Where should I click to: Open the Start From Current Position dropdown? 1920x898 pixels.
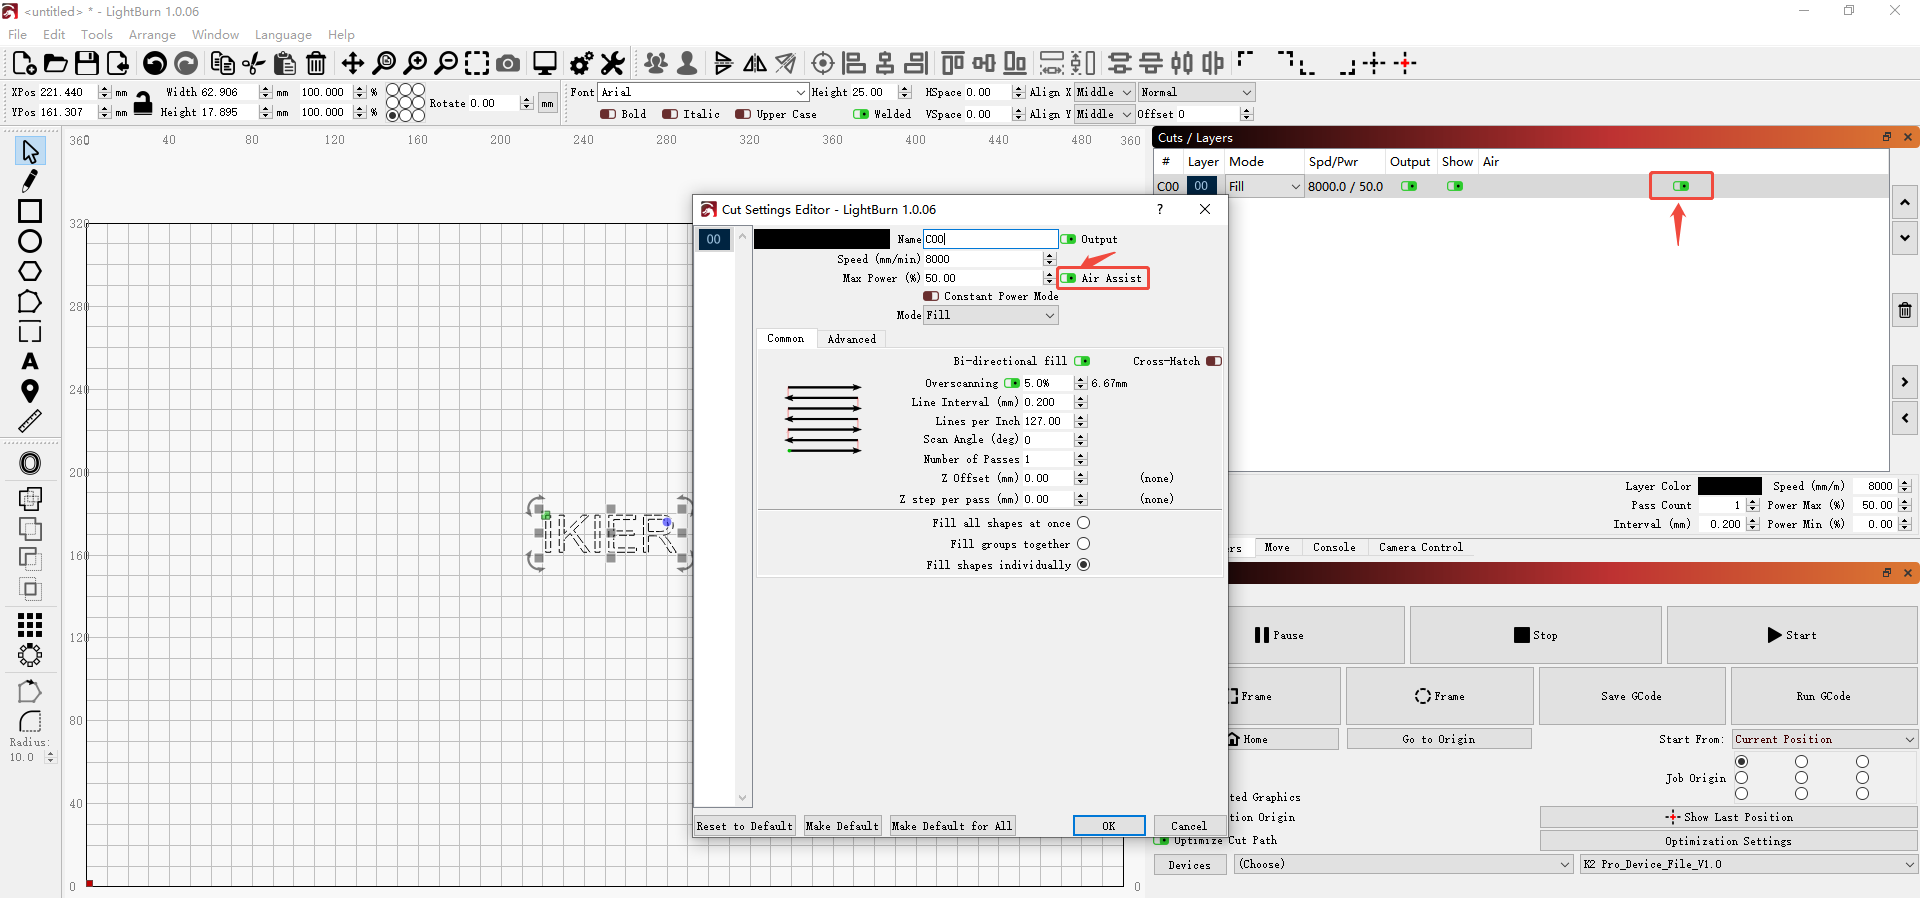coord(1824,739)
